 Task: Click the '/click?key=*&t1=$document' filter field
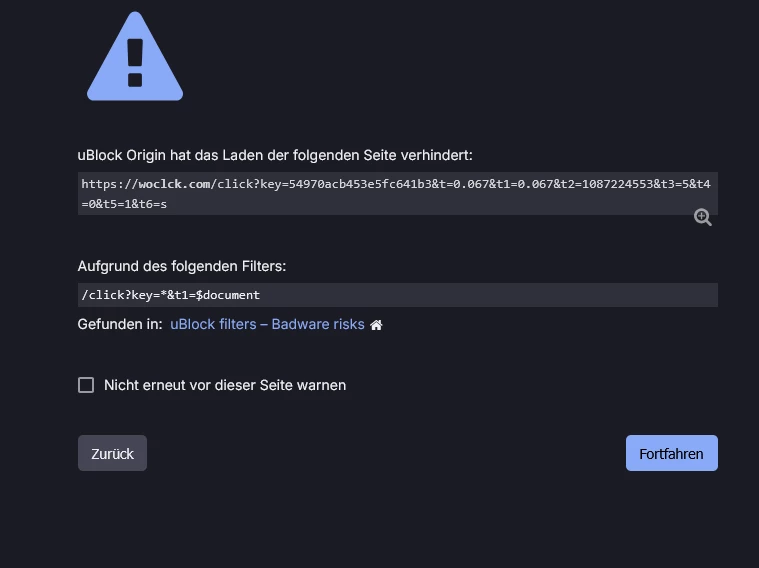tap(397, 295)
